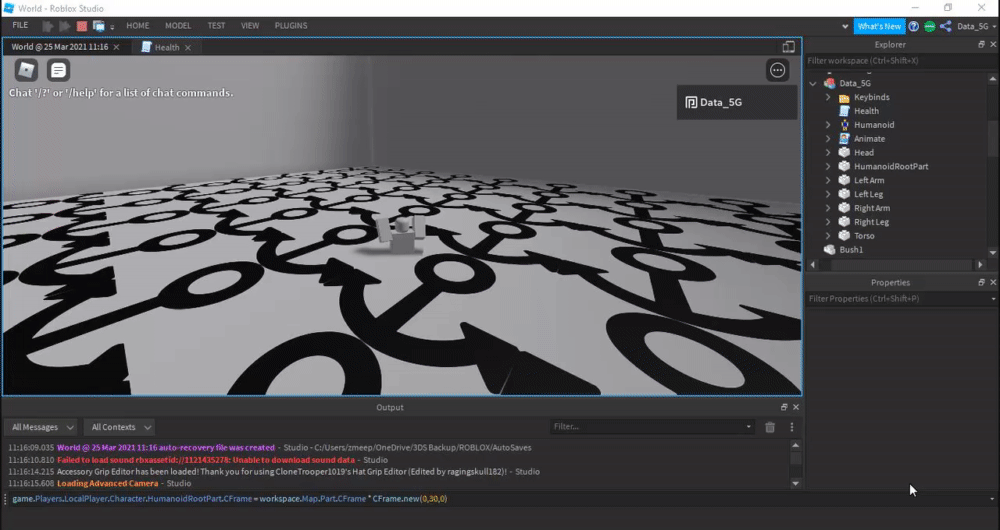The width and height of the screenshot is (1000, 530).
Task: Collapse the ribbon with chevron arrow
Action: tap(845, 27)
